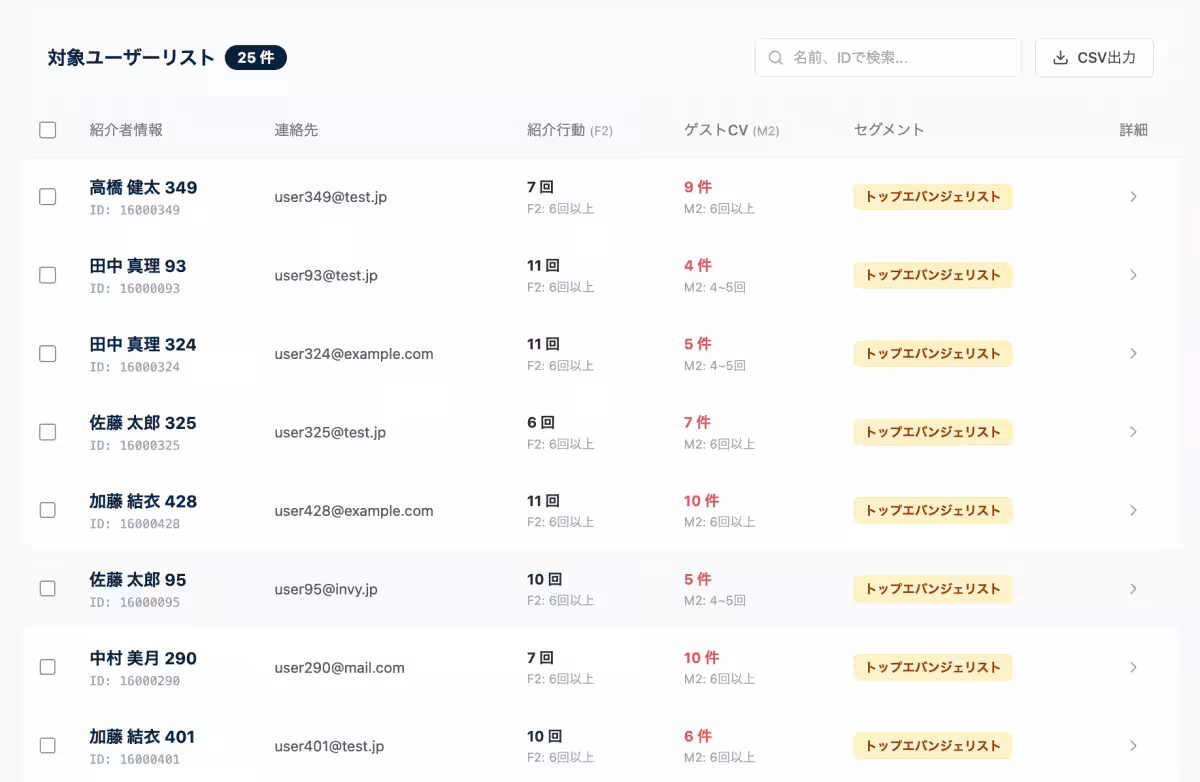Open details chevron for 田中 真理 324
Image resolution: width=1200 pixels, height=782 pixels.
tap(1133, 353)
